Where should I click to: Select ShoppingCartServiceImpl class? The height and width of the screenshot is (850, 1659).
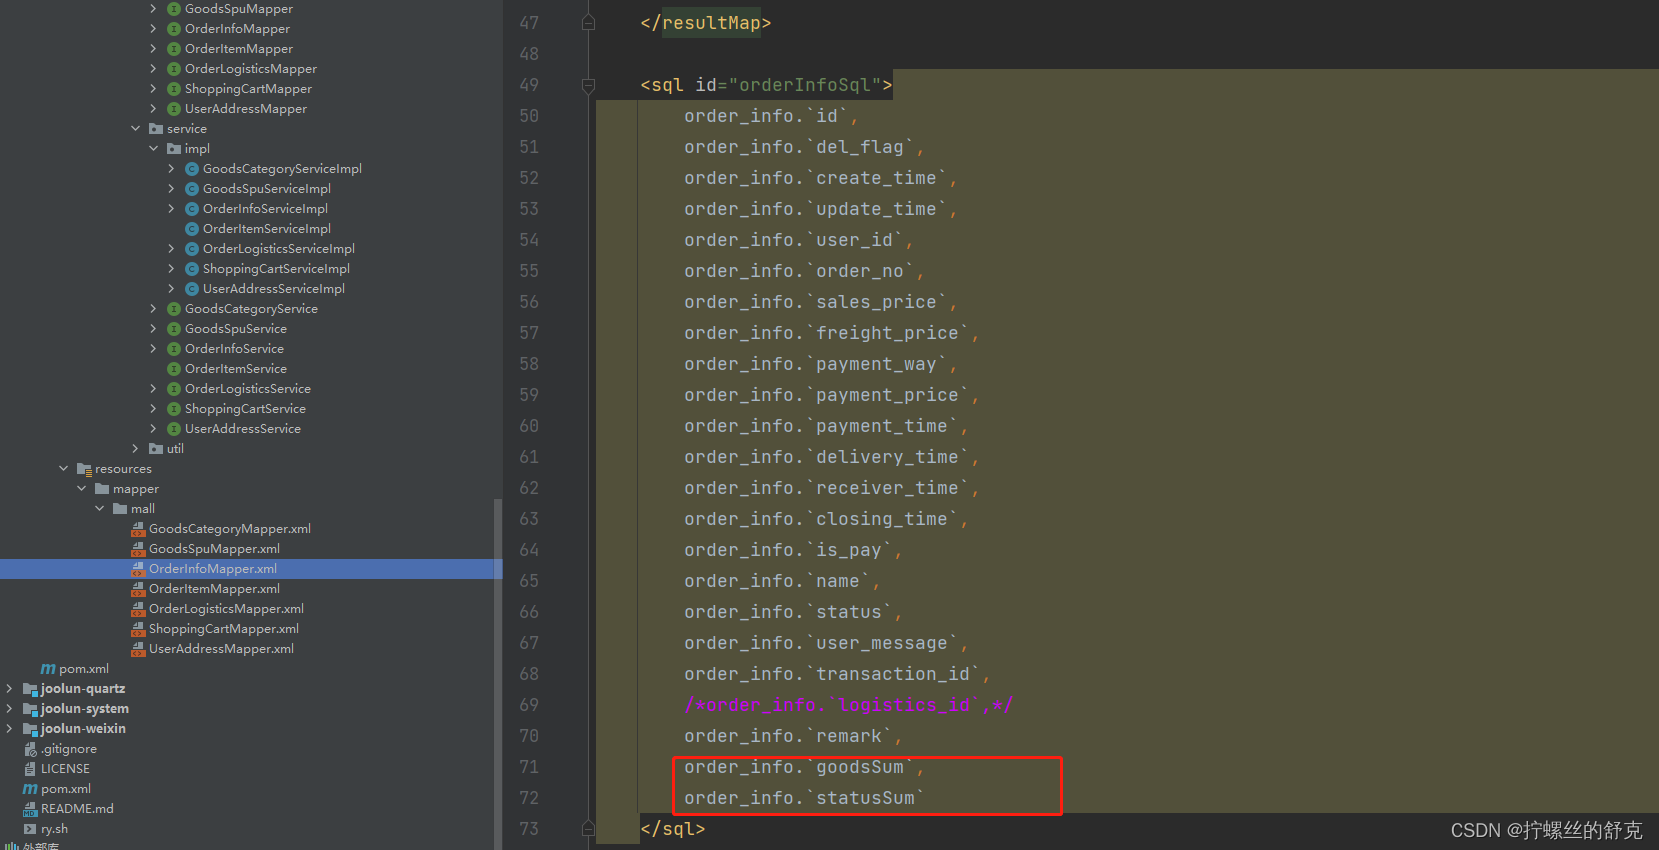[x=276, y=269]
